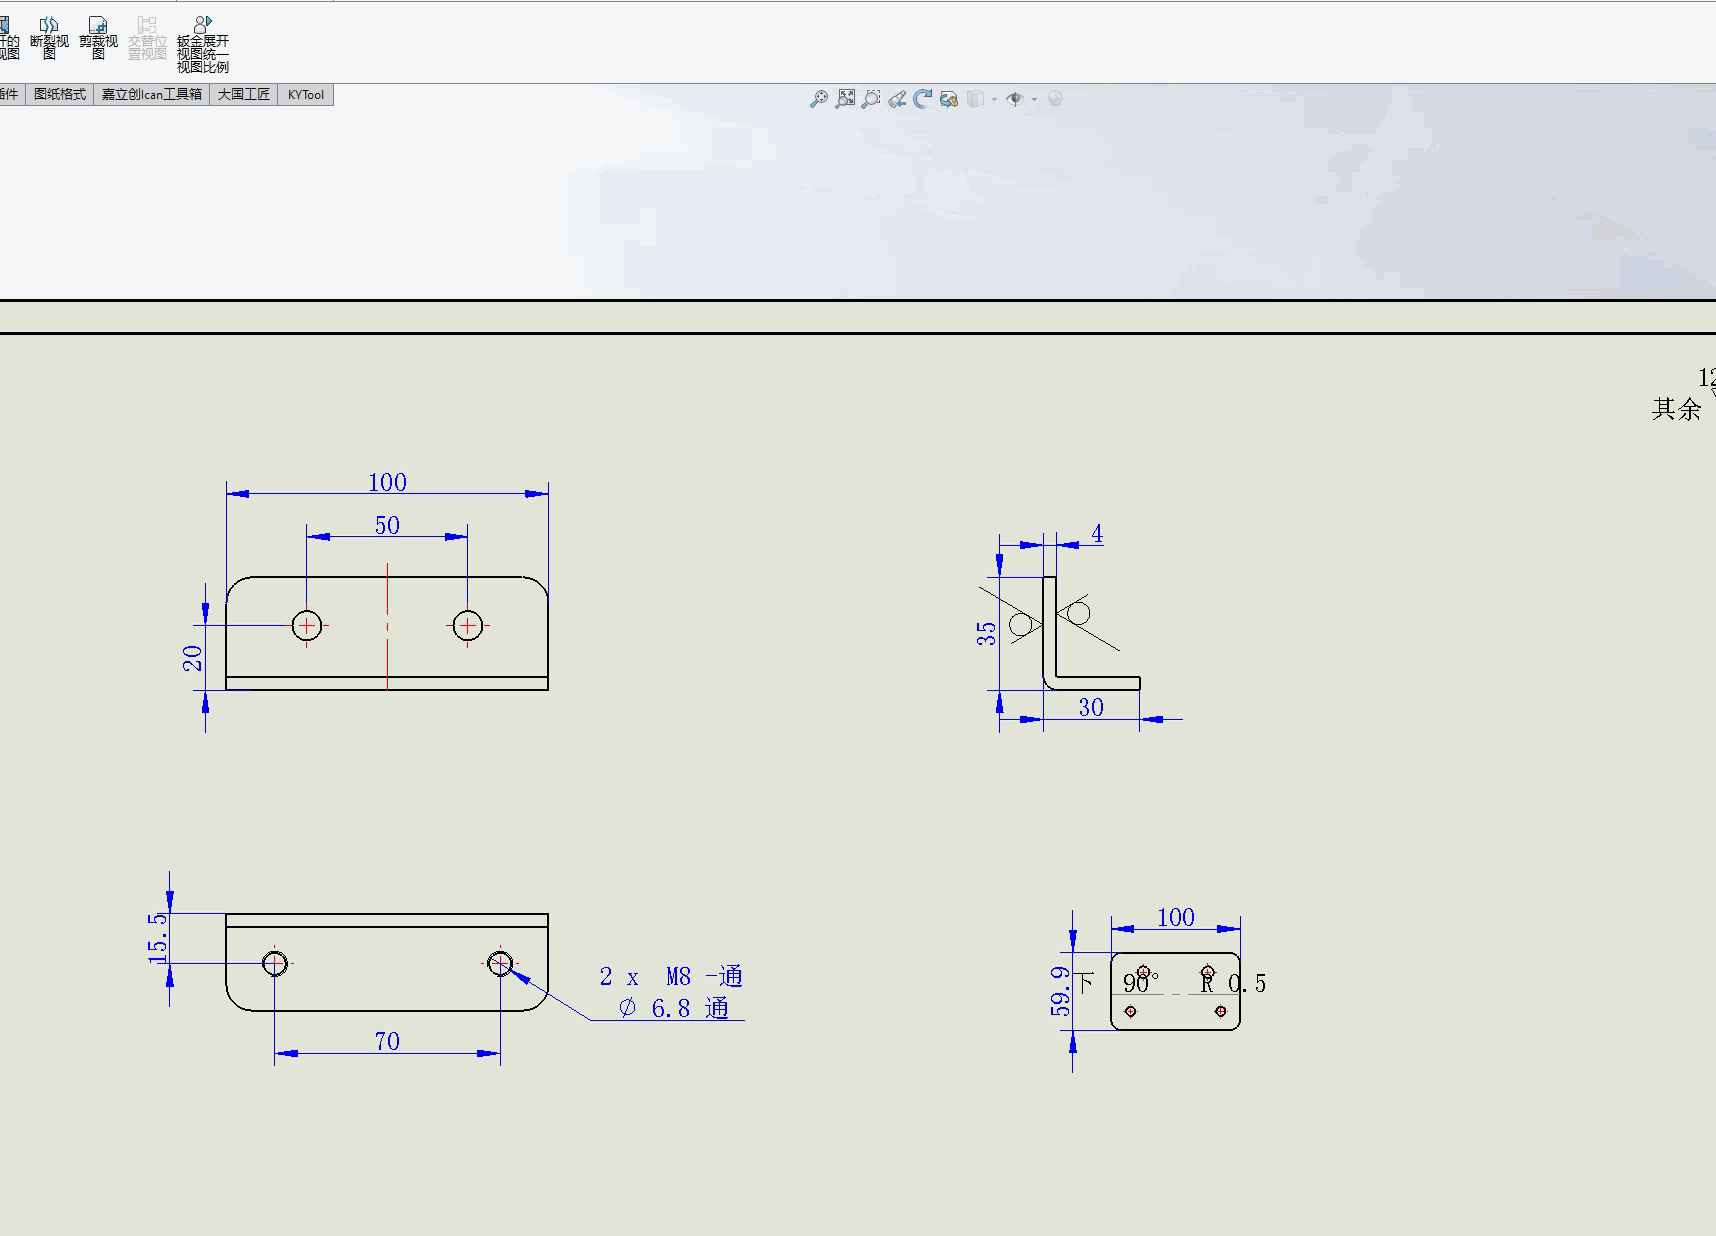Viewport: 1716px width, 1236px height.
Task: Click the greyed sphere scene icon
Action: coord(1055,98)
